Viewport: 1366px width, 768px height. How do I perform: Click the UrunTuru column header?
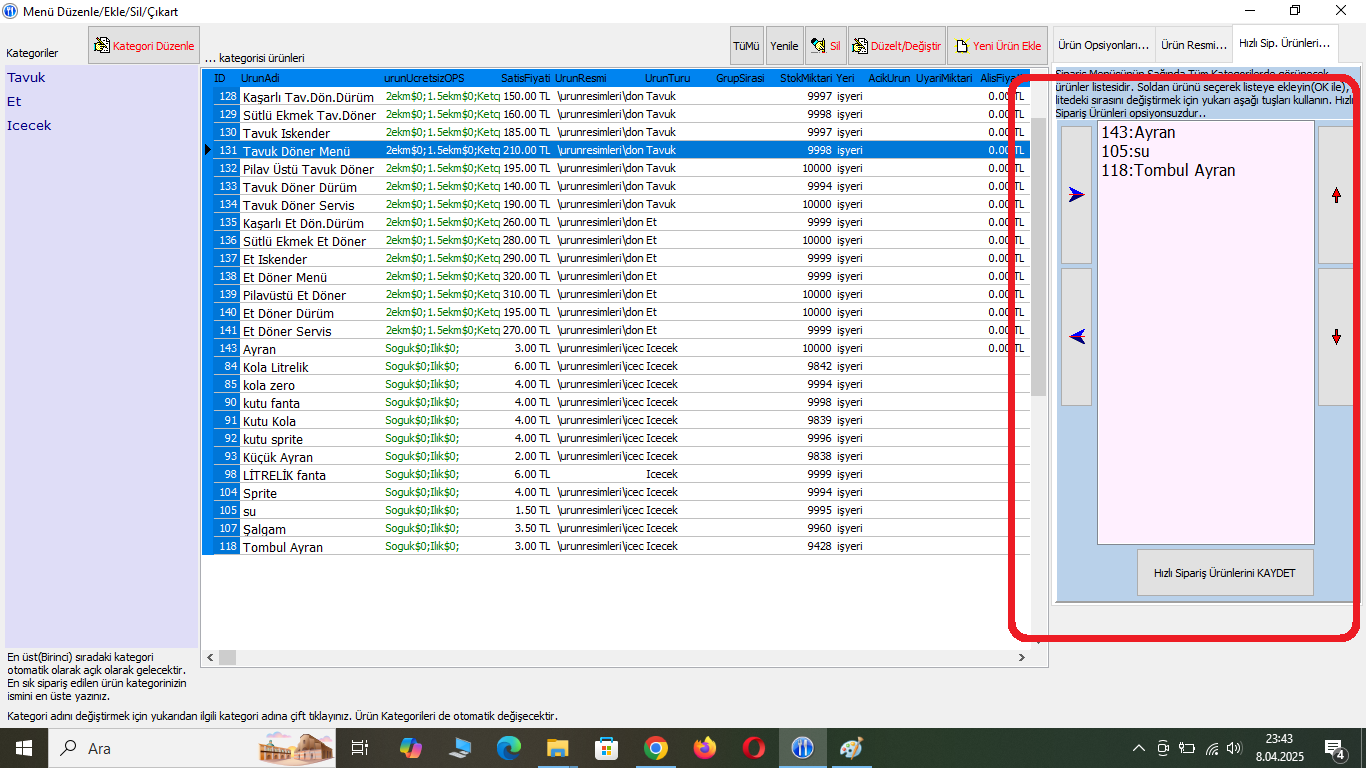(x=668, y=78)
